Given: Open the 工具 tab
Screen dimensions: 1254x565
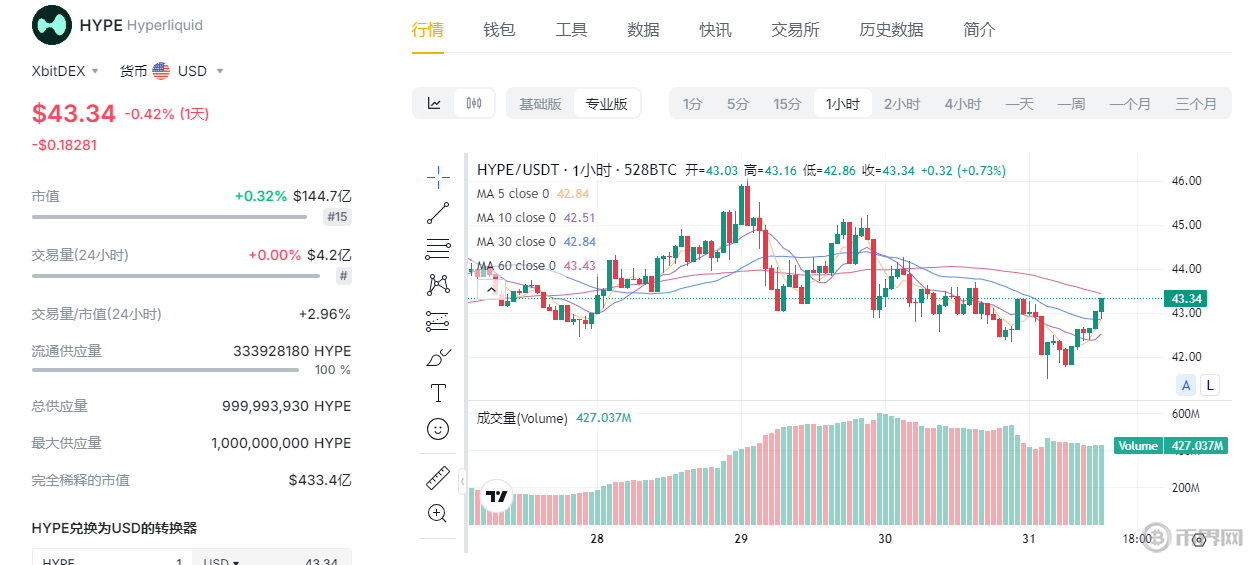Looking at the screenshot, I should coord(571,30).
